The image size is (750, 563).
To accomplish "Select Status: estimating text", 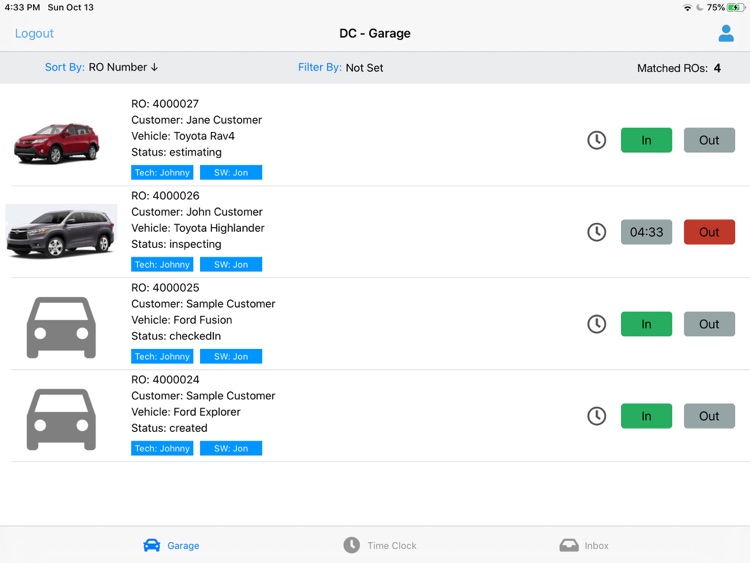I will pos(176,153).
